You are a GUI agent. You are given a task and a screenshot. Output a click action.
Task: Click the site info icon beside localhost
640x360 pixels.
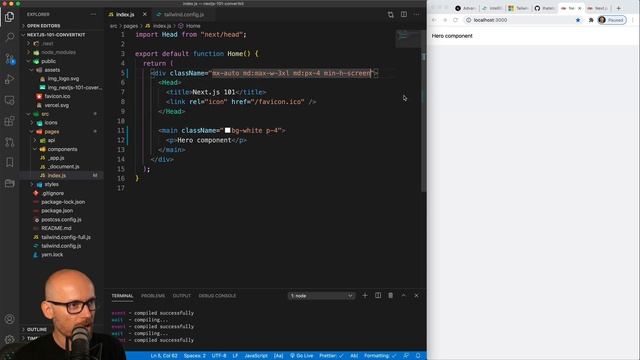(x=469, y=20)
